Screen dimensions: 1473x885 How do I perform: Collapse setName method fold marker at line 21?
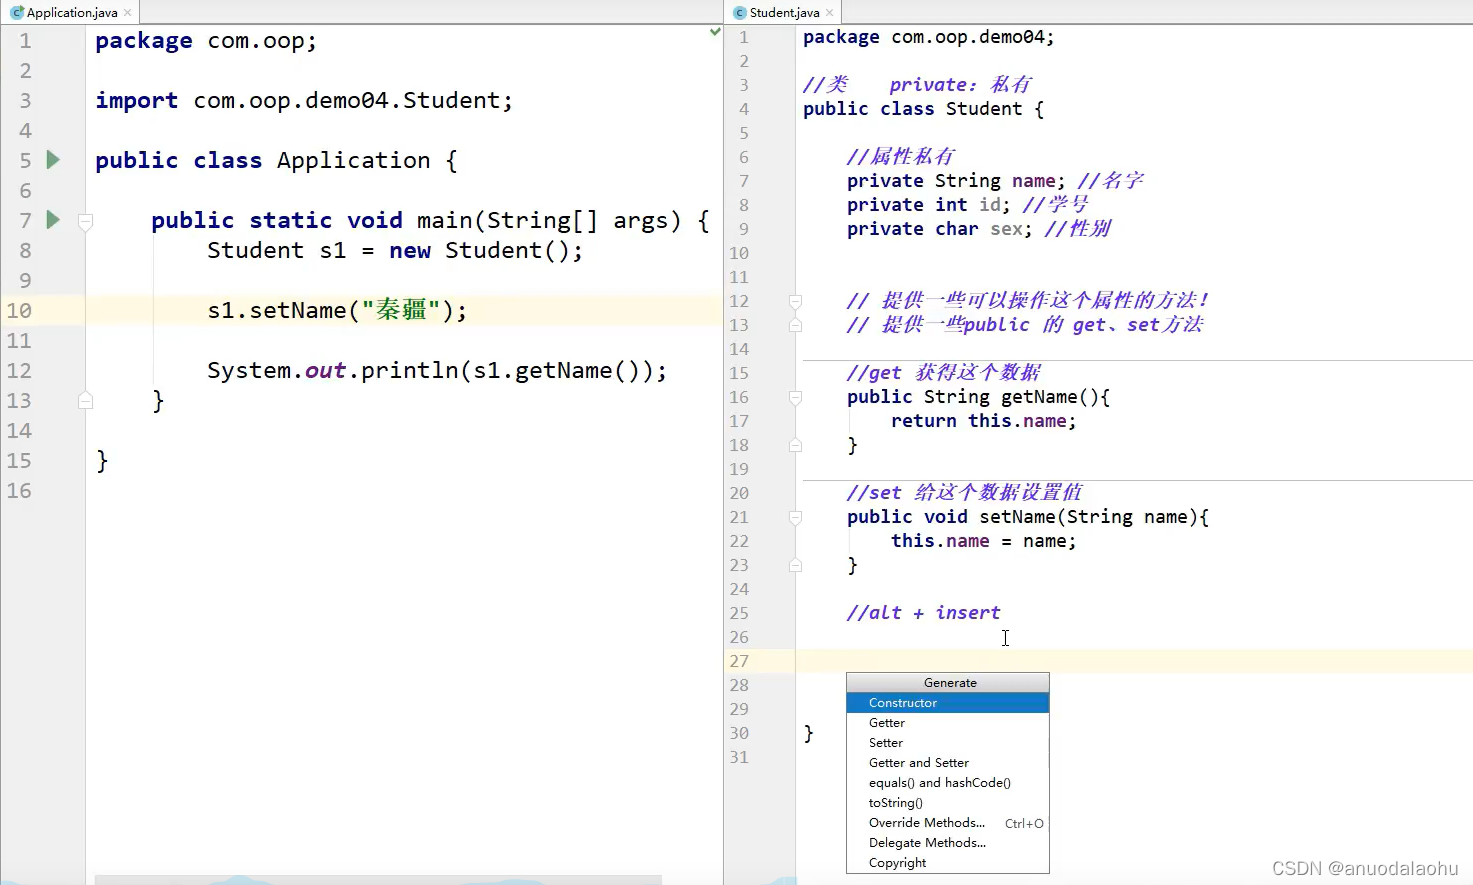[795, 517]
